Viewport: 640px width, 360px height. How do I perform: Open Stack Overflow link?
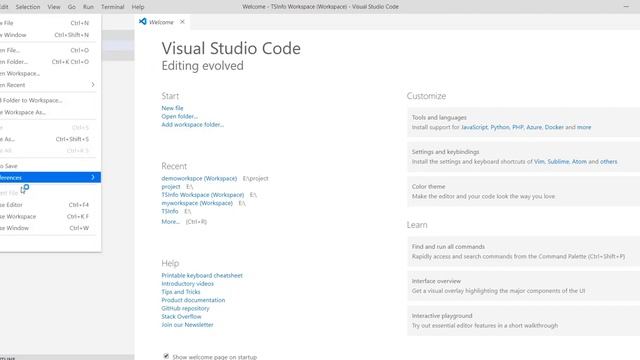181,316
